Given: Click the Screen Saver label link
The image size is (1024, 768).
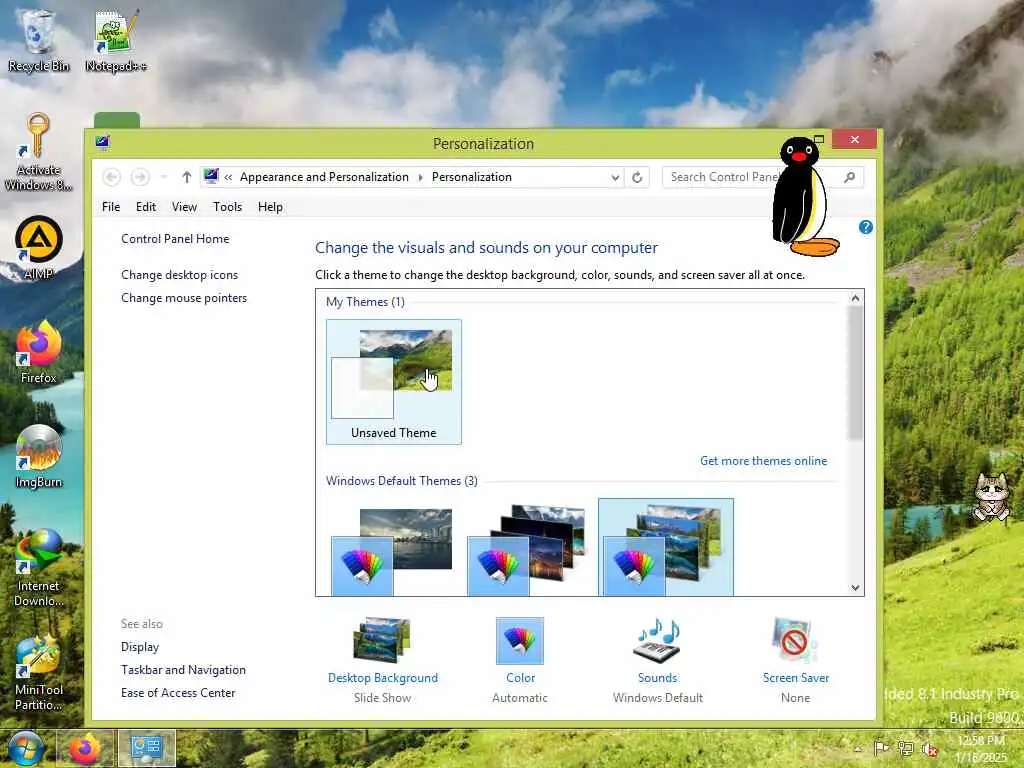Looking at the screenshot, I should click(795, 678).
